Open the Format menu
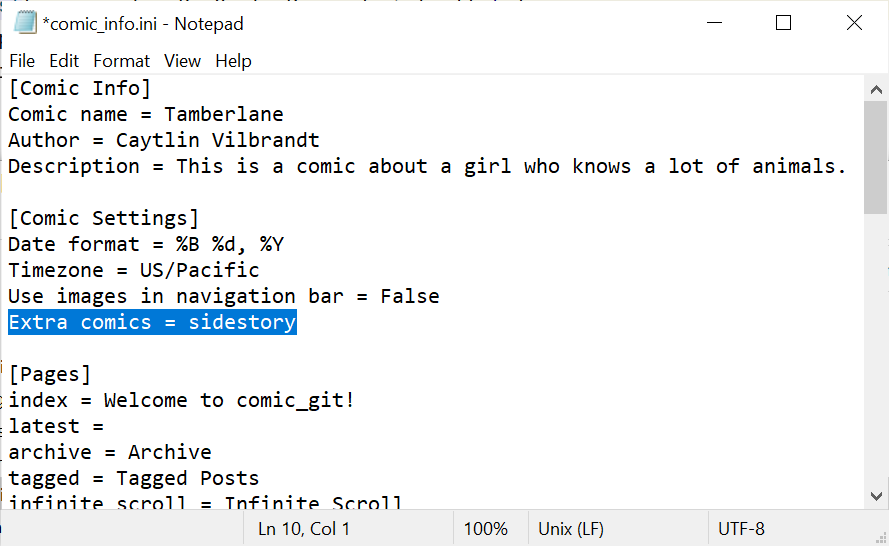Image resolution: width=889 pixels, height=546 pixels. pos(121,61)
